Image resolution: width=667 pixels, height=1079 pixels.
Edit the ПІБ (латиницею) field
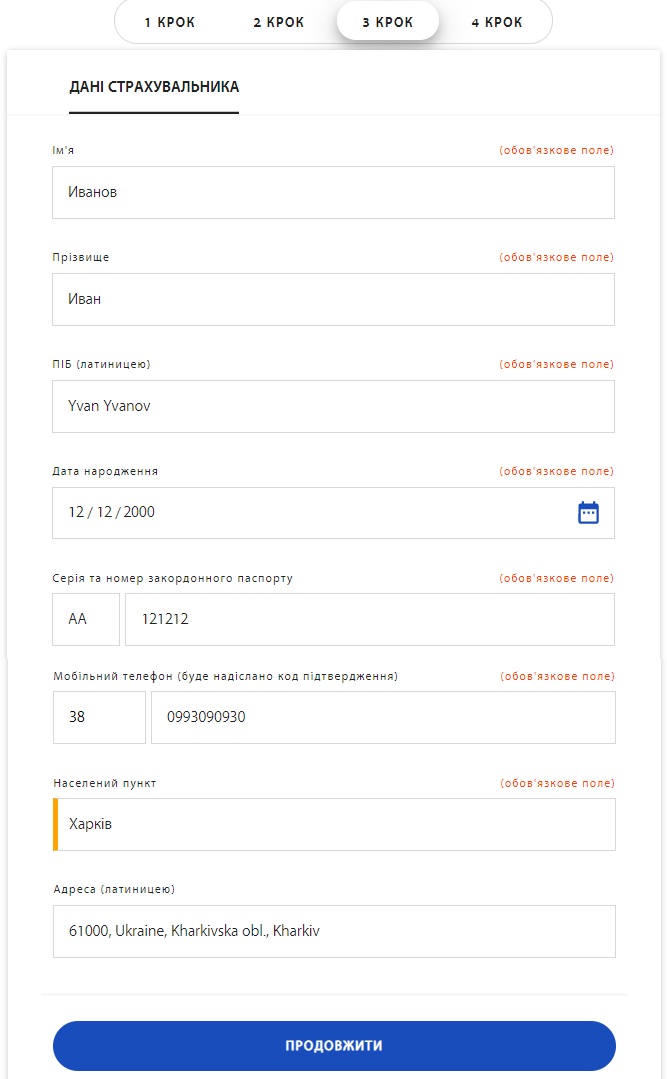(x=333, y=406)
